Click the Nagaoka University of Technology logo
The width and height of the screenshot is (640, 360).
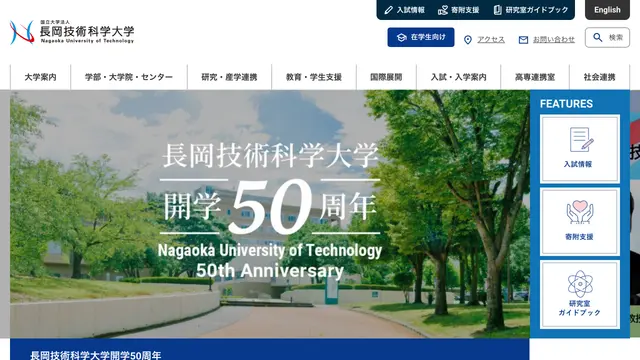[x=72, y=32]
